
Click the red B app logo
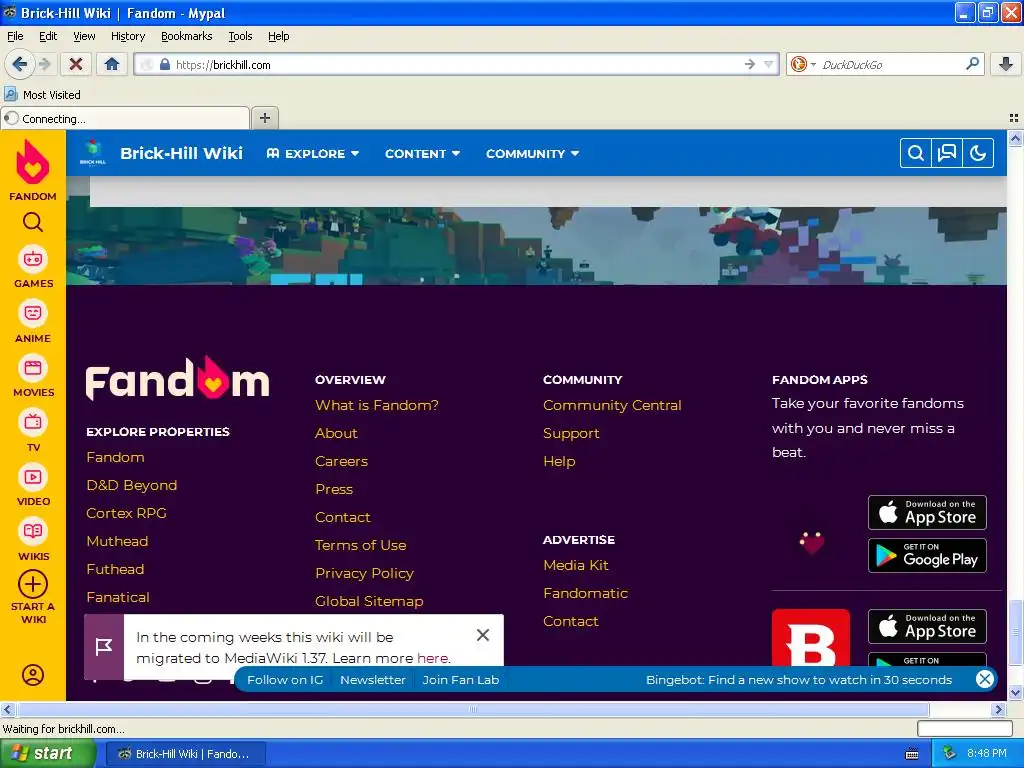pyautogui.click(x=810, y=638)
